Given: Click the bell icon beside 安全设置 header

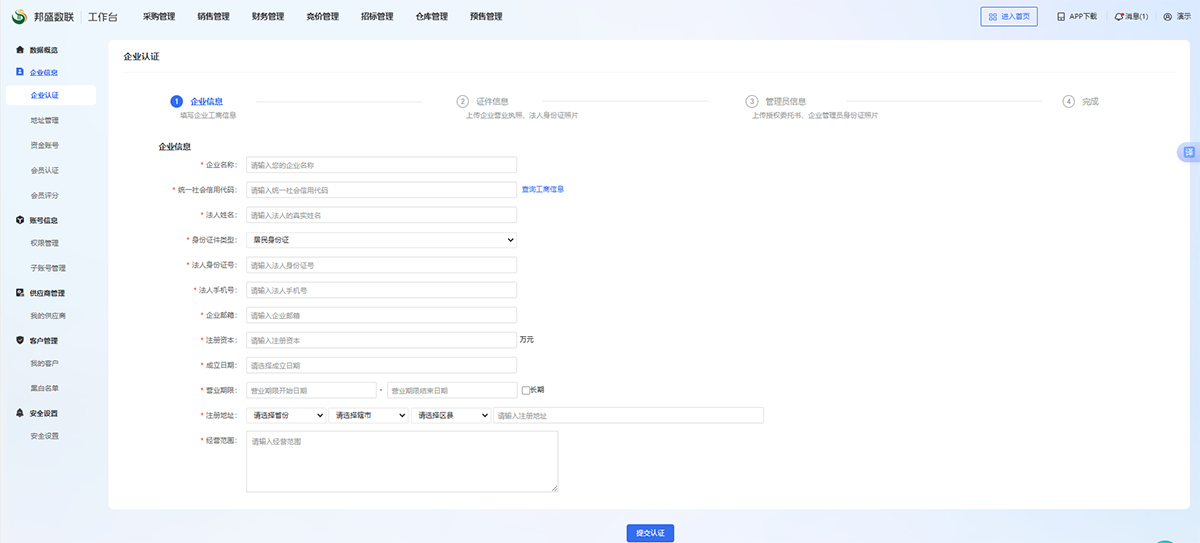Looking at the screenshot, I should 20,412.
